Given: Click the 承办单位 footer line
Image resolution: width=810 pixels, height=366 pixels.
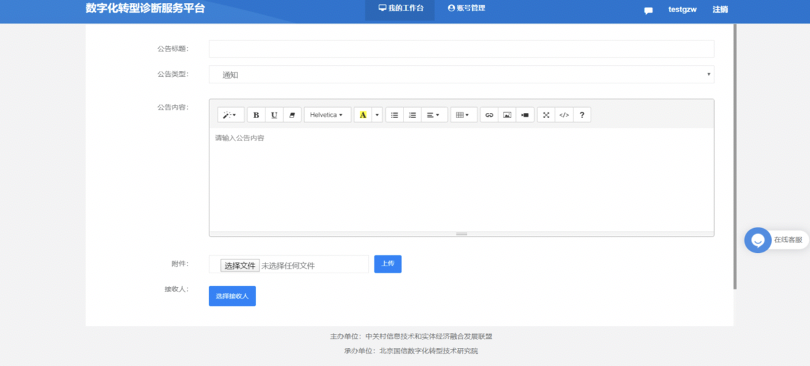Looking at the screenshot, I should tap(411, 351).
